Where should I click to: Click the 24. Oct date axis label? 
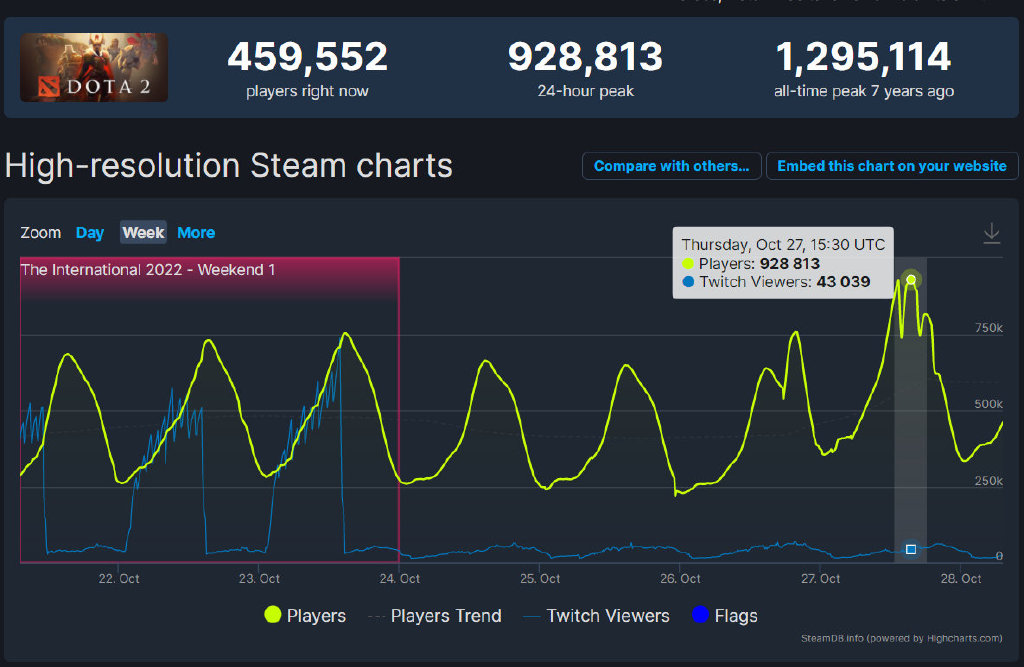tap(400, 579)
